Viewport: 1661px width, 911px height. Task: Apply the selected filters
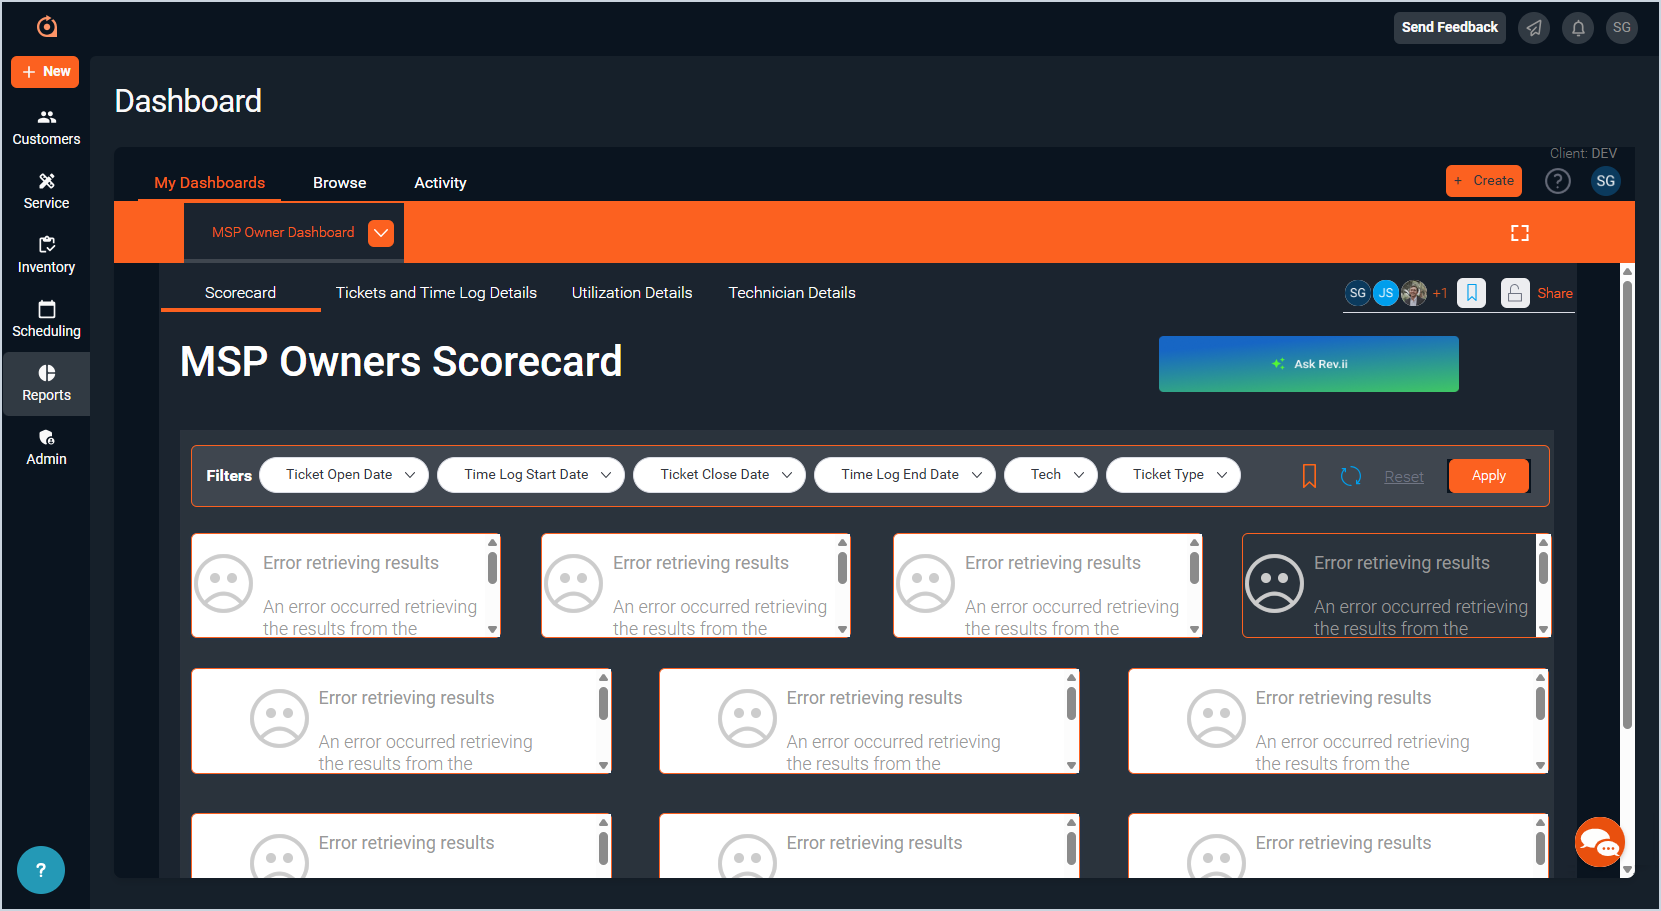coord(1489,476)
